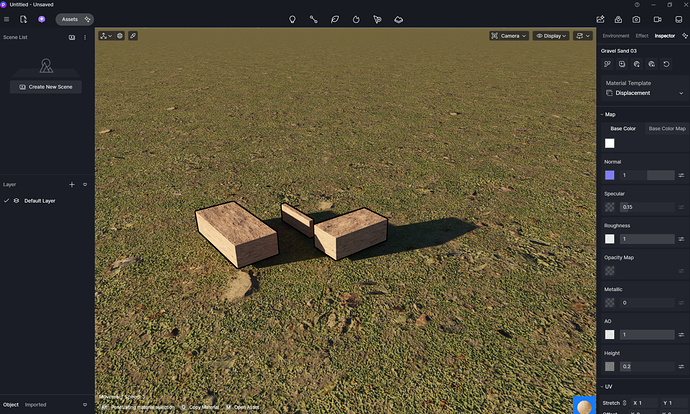Select the light bulb tool
This screenshot has height=414, width=690.
coord(292,19)
